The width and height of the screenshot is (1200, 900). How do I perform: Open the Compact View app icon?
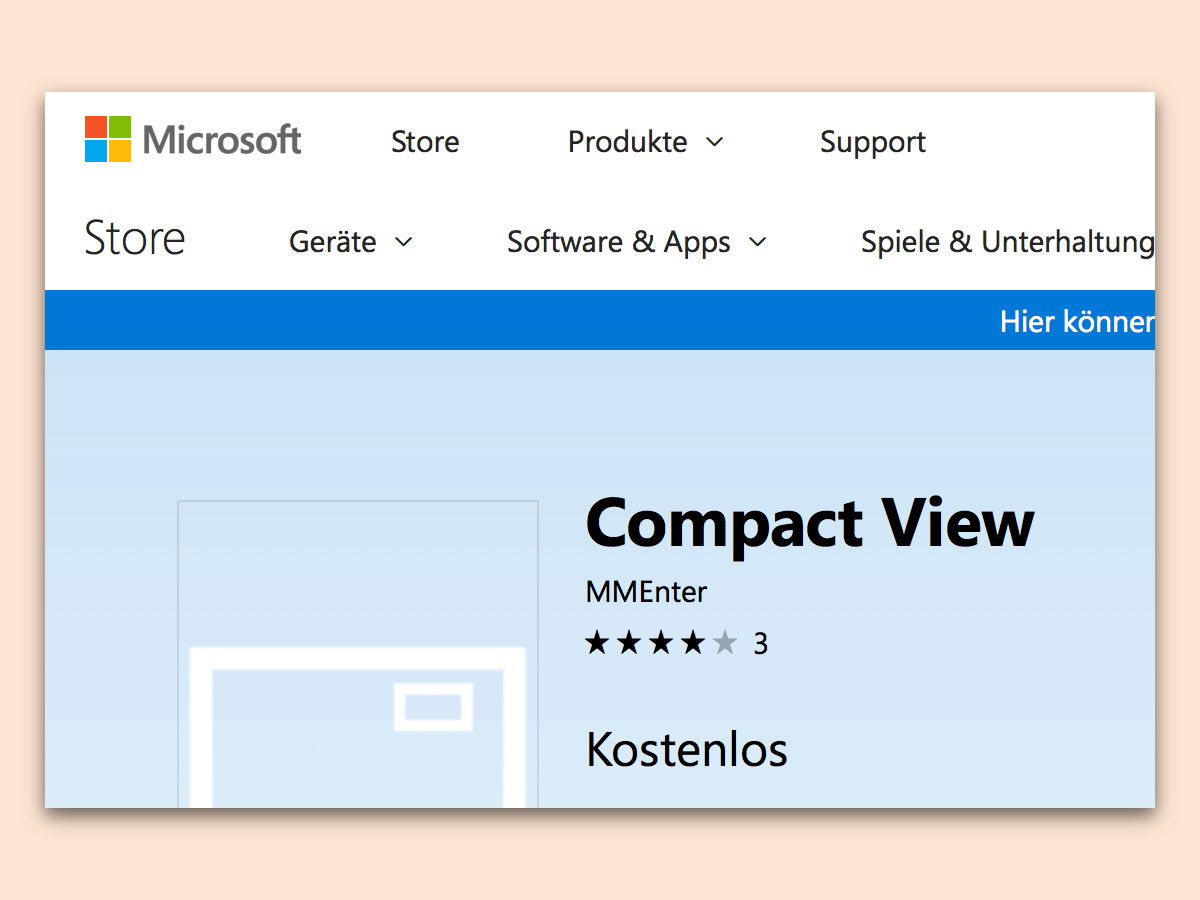coord(358,654)
